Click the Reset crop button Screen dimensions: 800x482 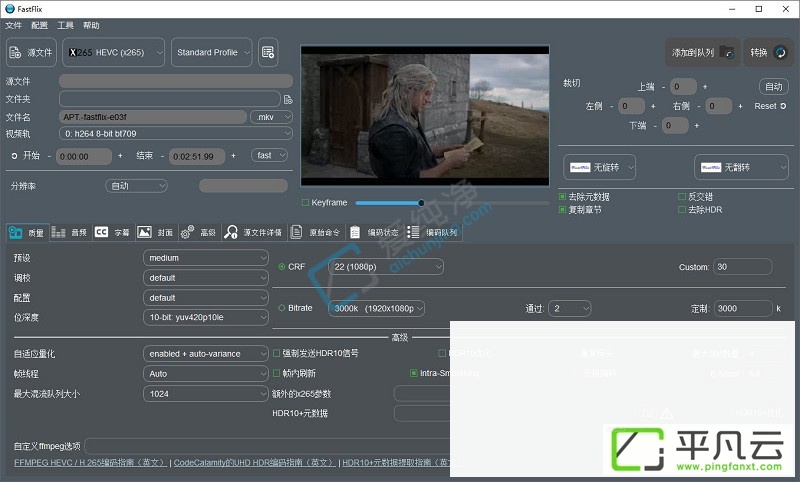(770, 106)
